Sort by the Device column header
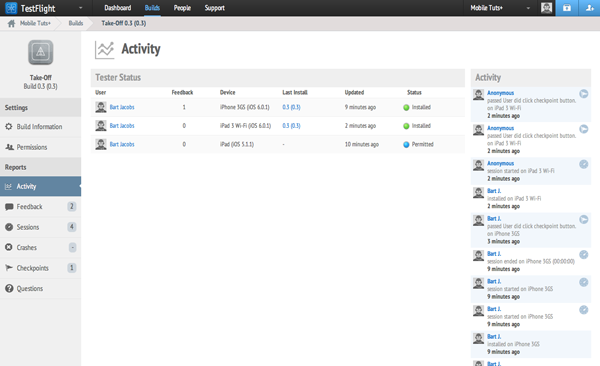Image resolution: width=600 pixels, height=366 pixels. [x=228, y=92]
